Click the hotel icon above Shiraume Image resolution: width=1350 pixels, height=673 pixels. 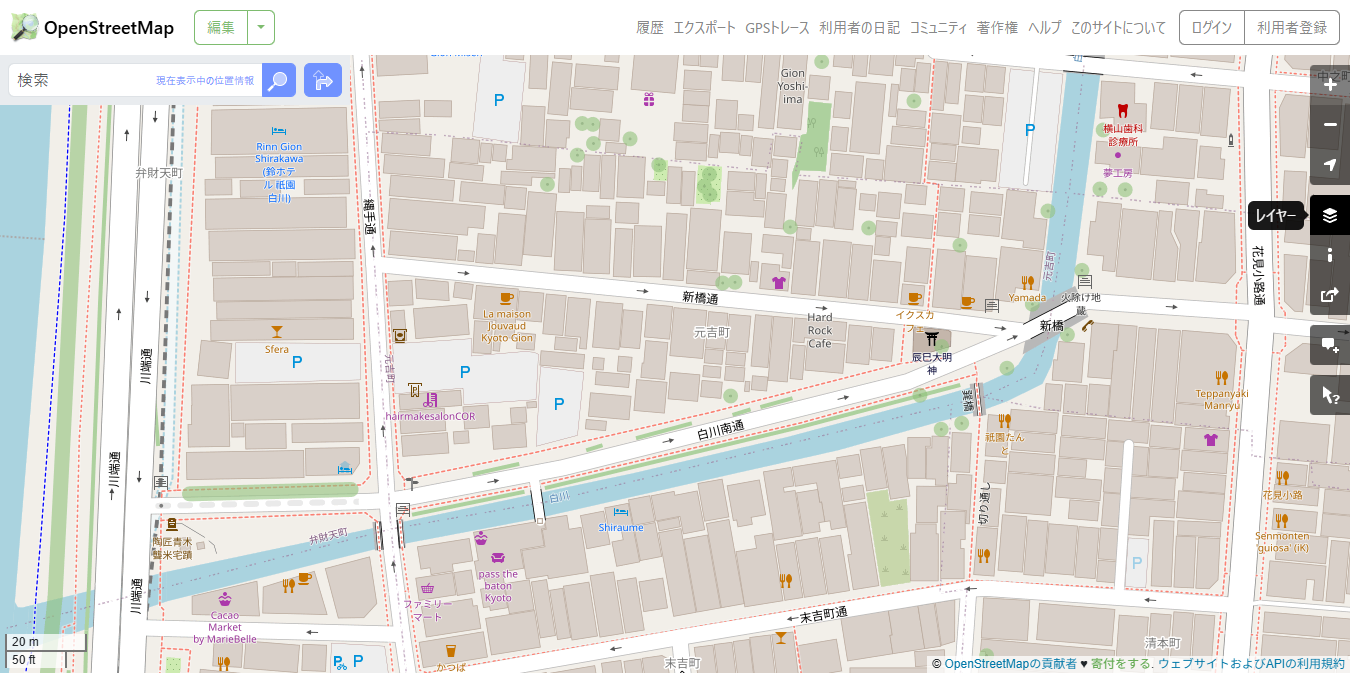tap(621, 512)
